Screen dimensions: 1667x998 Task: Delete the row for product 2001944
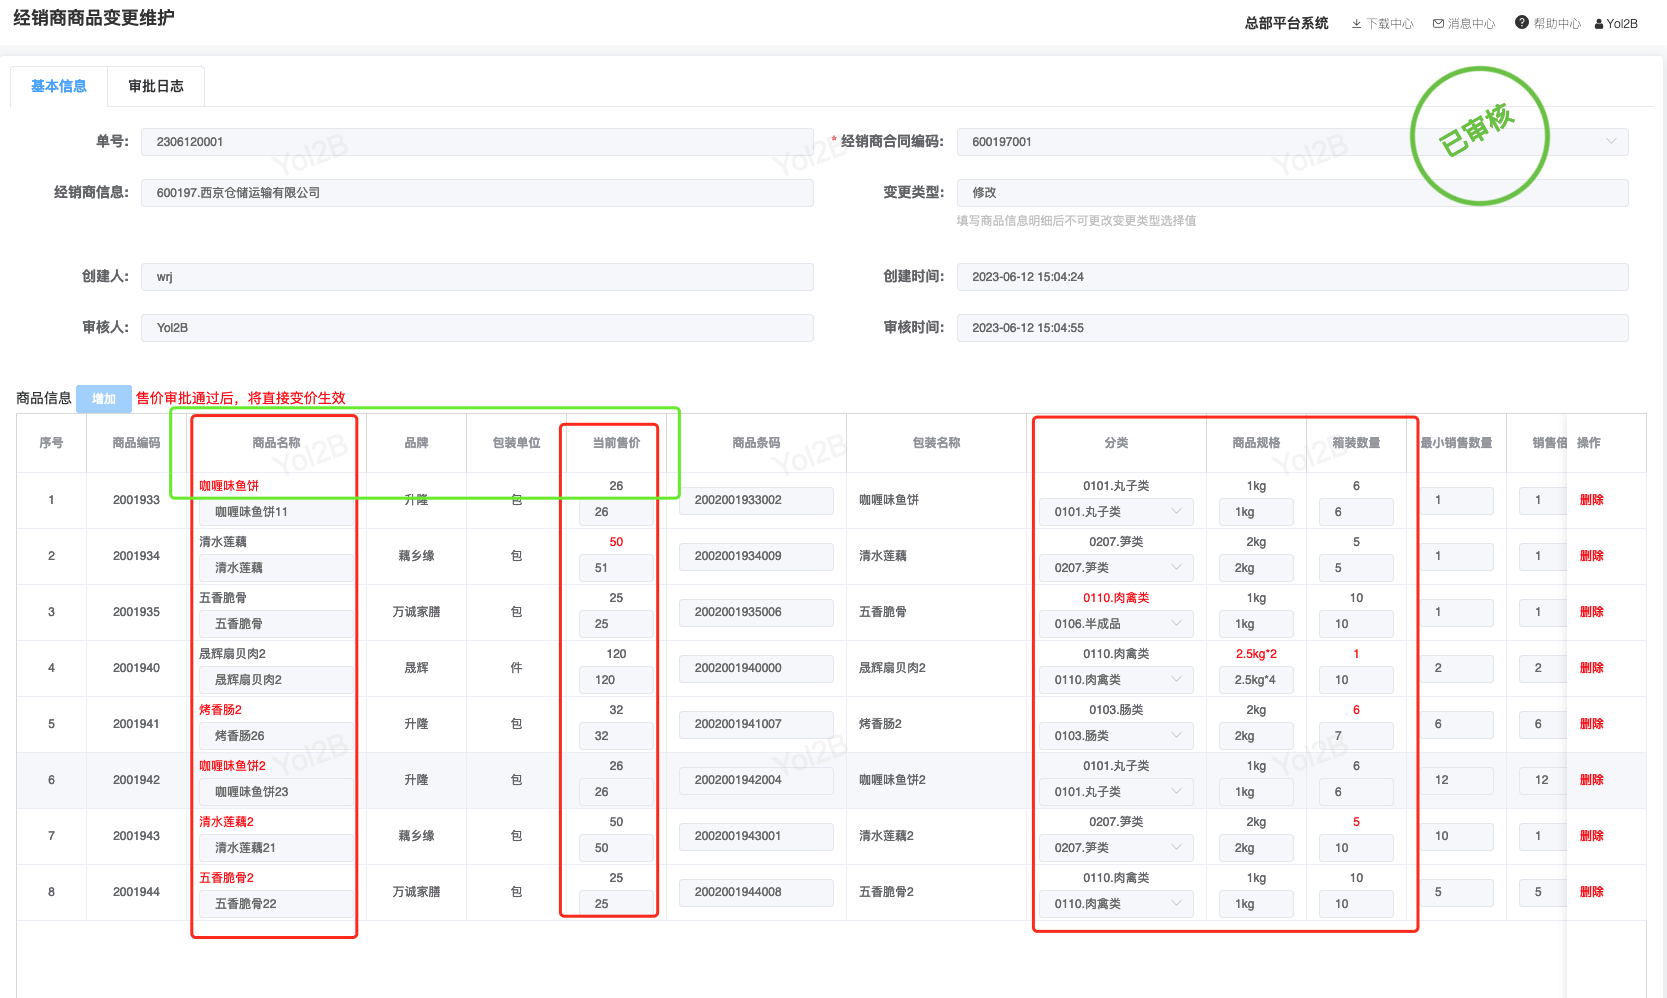[x=1592, y=892]
